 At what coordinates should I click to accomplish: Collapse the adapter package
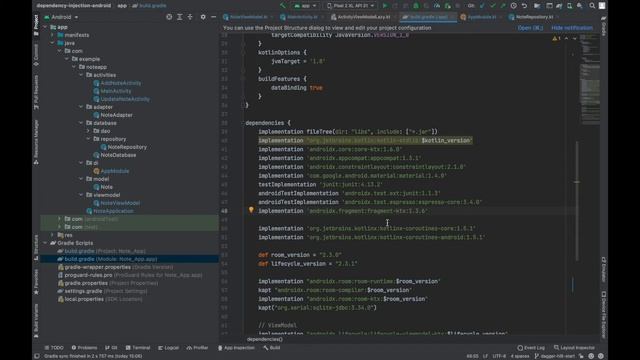(x=81, y=107)
